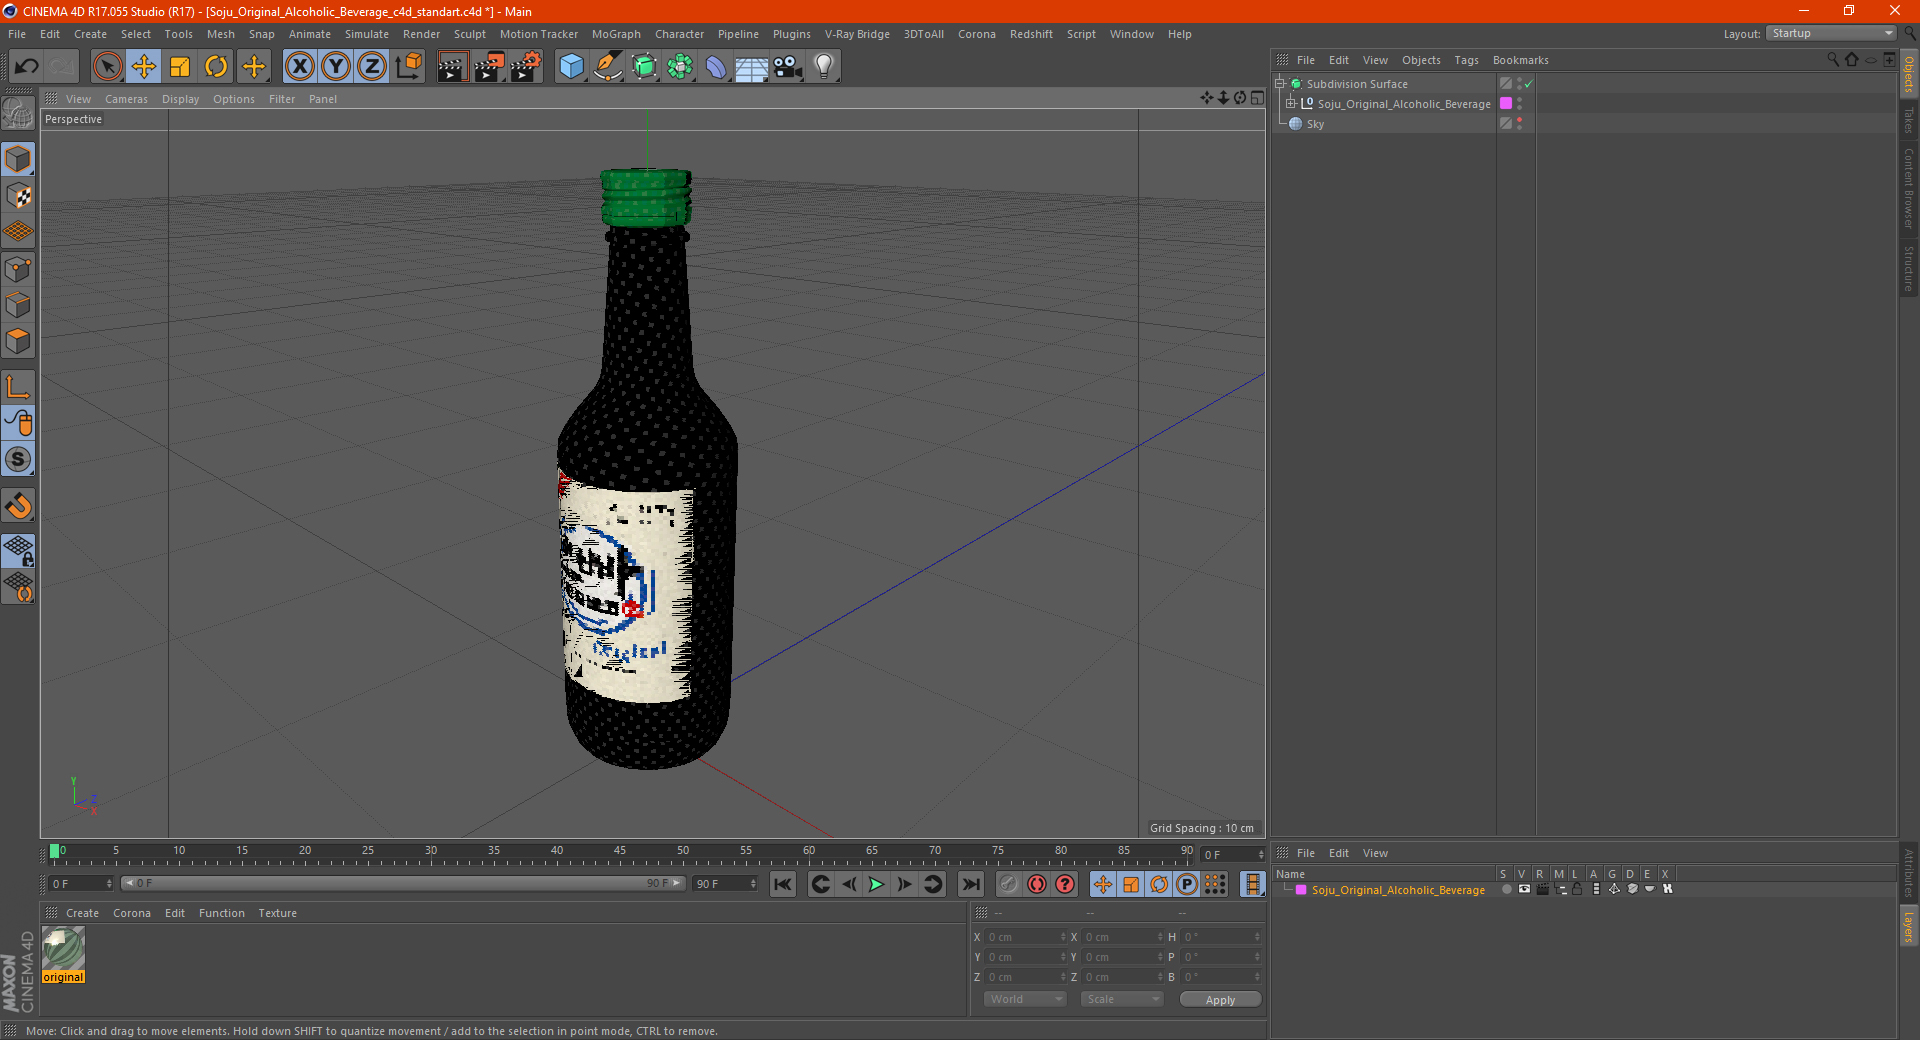Open the Mesh menu

coord(220,34)
